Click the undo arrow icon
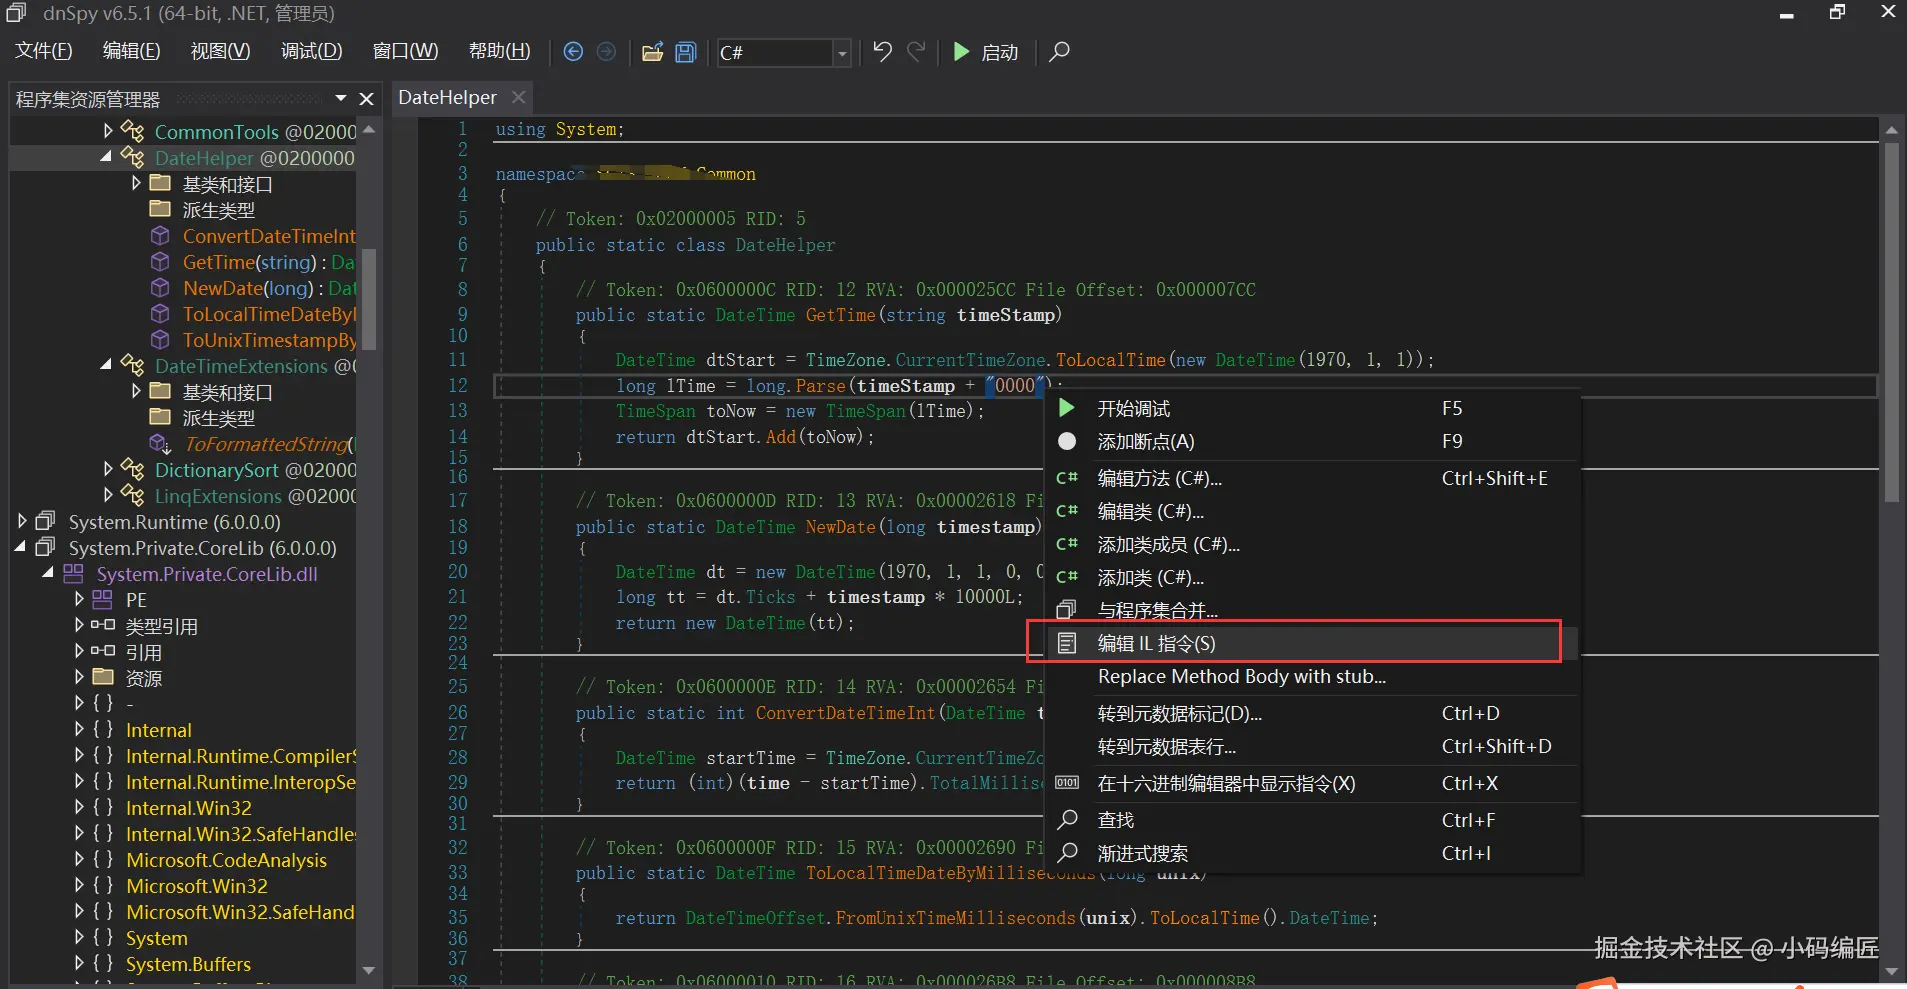 click(881, 52)
